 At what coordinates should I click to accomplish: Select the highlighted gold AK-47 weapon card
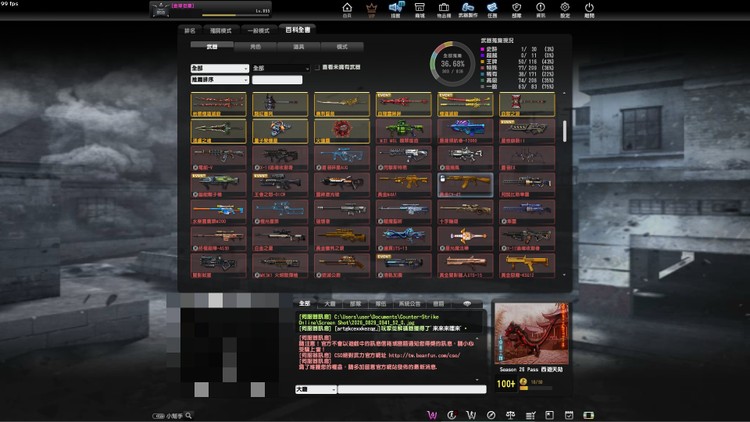tap(465, 185)
